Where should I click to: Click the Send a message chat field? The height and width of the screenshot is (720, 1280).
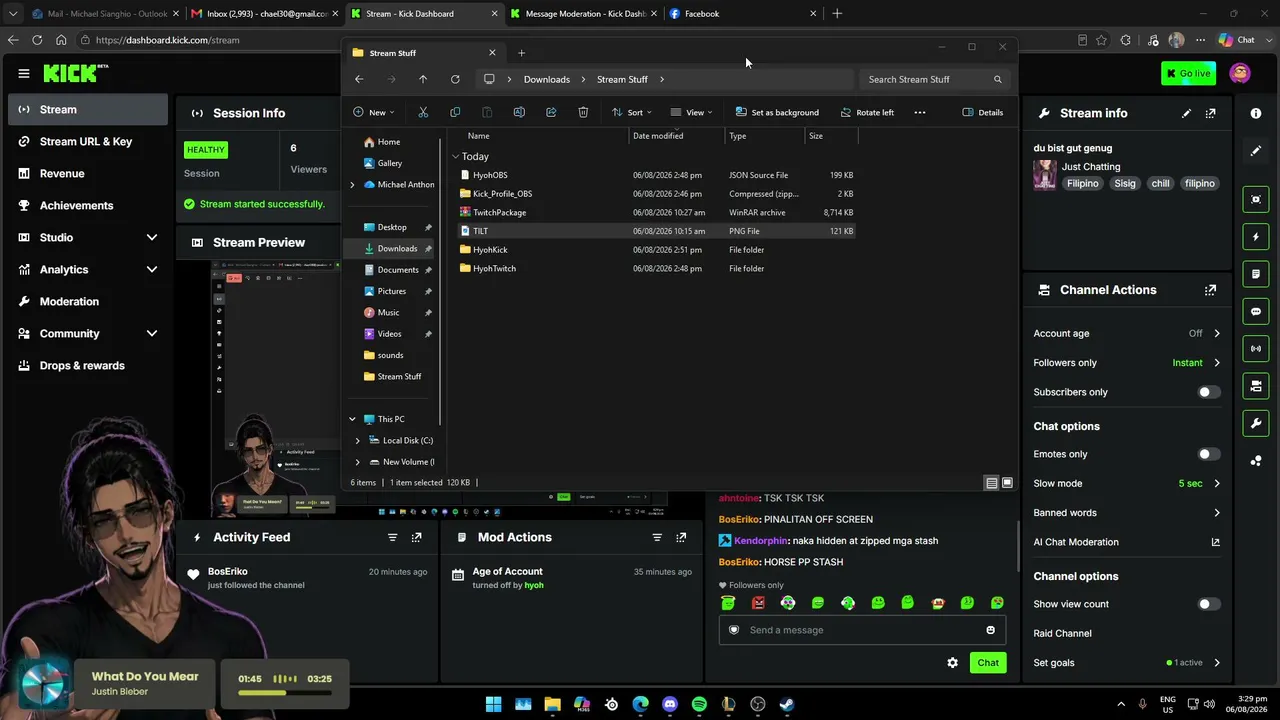(862, 630)
